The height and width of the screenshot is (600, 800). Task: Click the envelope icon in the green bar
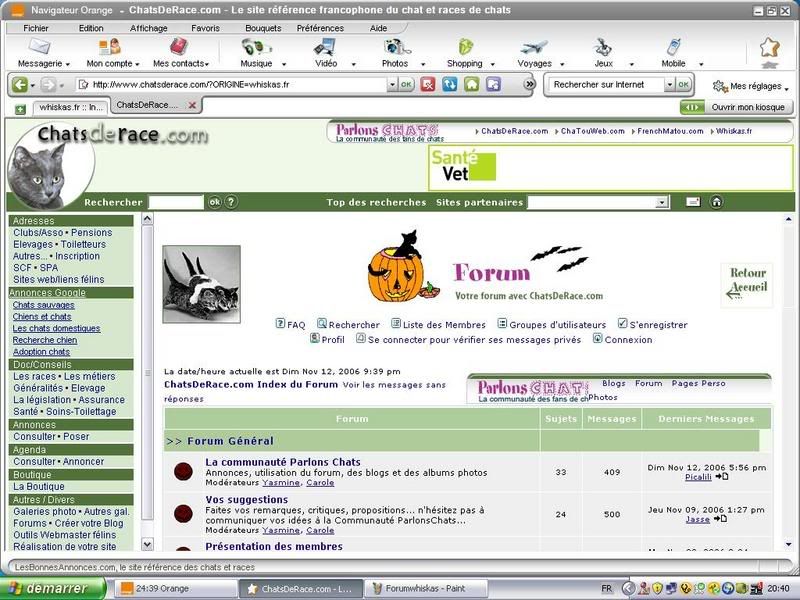click(693, 202)
